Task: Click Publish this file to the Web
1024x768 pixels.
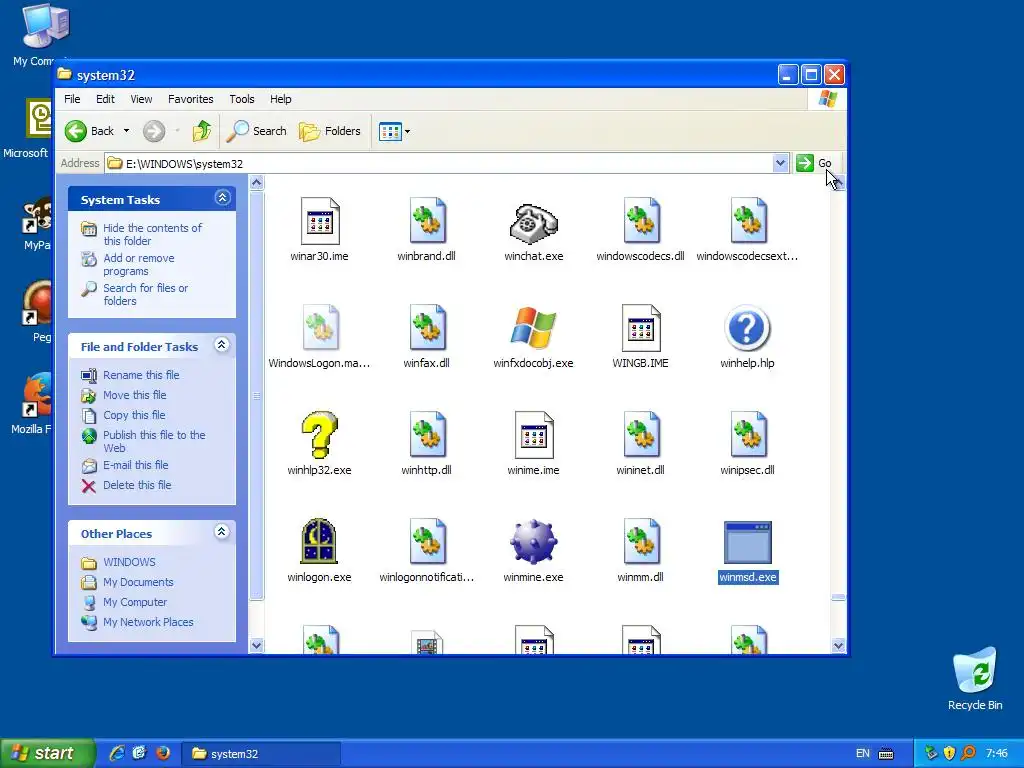Action: pyautogui.click(x=154, y=441)
